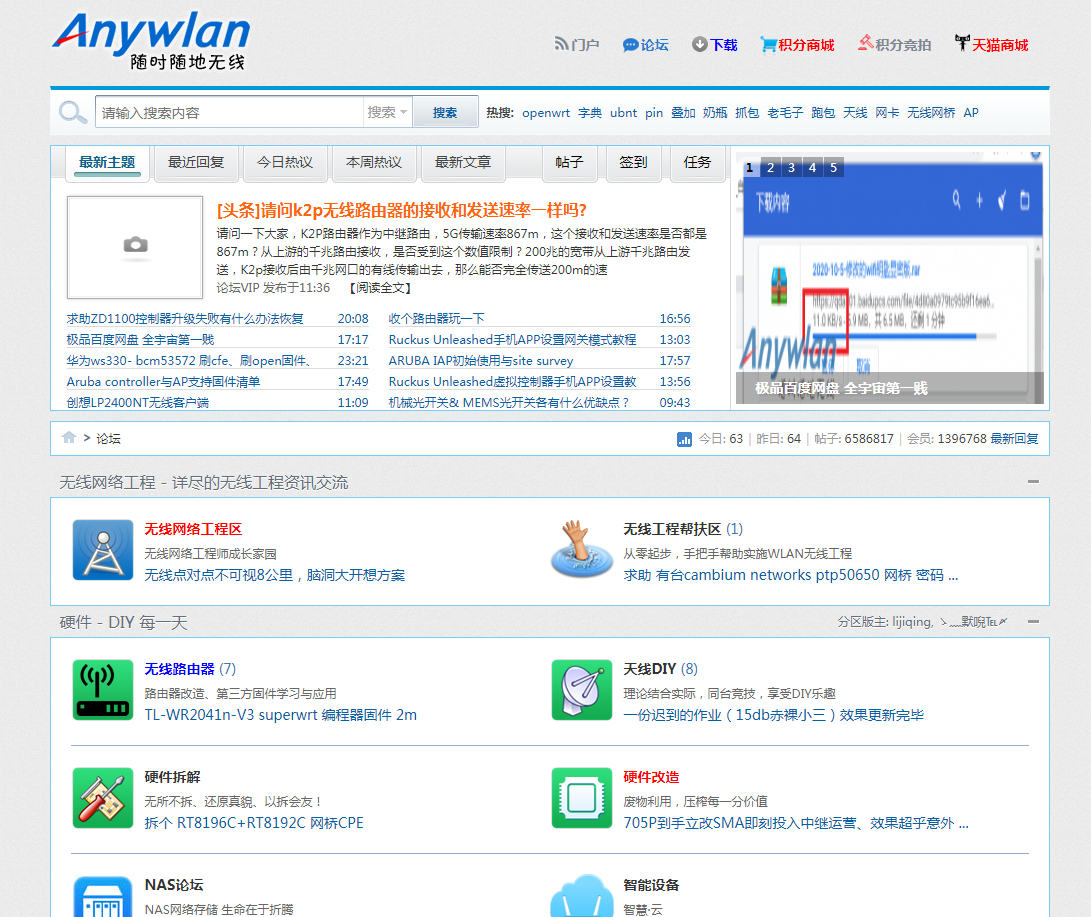This screenshot has height=917, width=1091.
Task: Switch slideshow to slide 5
Action: coord(833,167)
